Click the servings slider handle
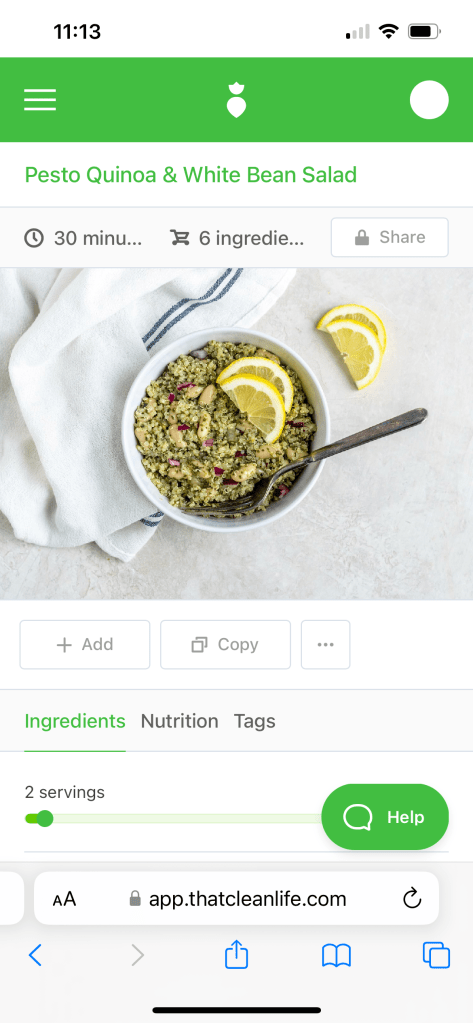473x1023 pixels. tap(44, 818)
